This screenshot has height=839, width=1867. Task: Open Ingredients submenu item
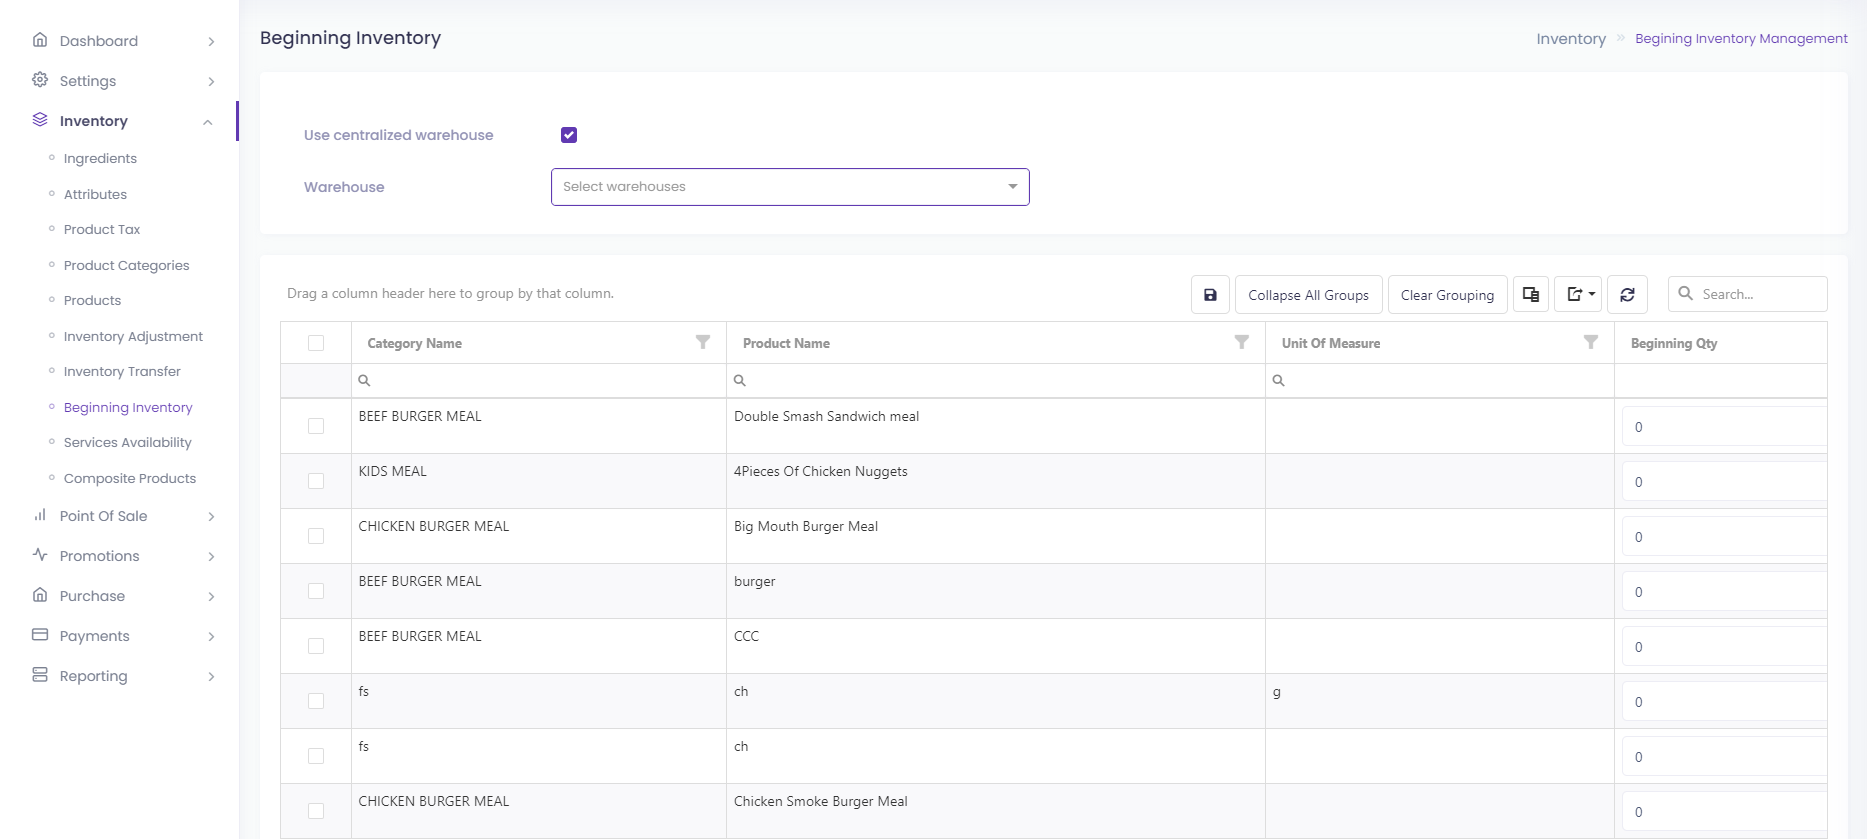pyautogui.click(x=100, y=158)
